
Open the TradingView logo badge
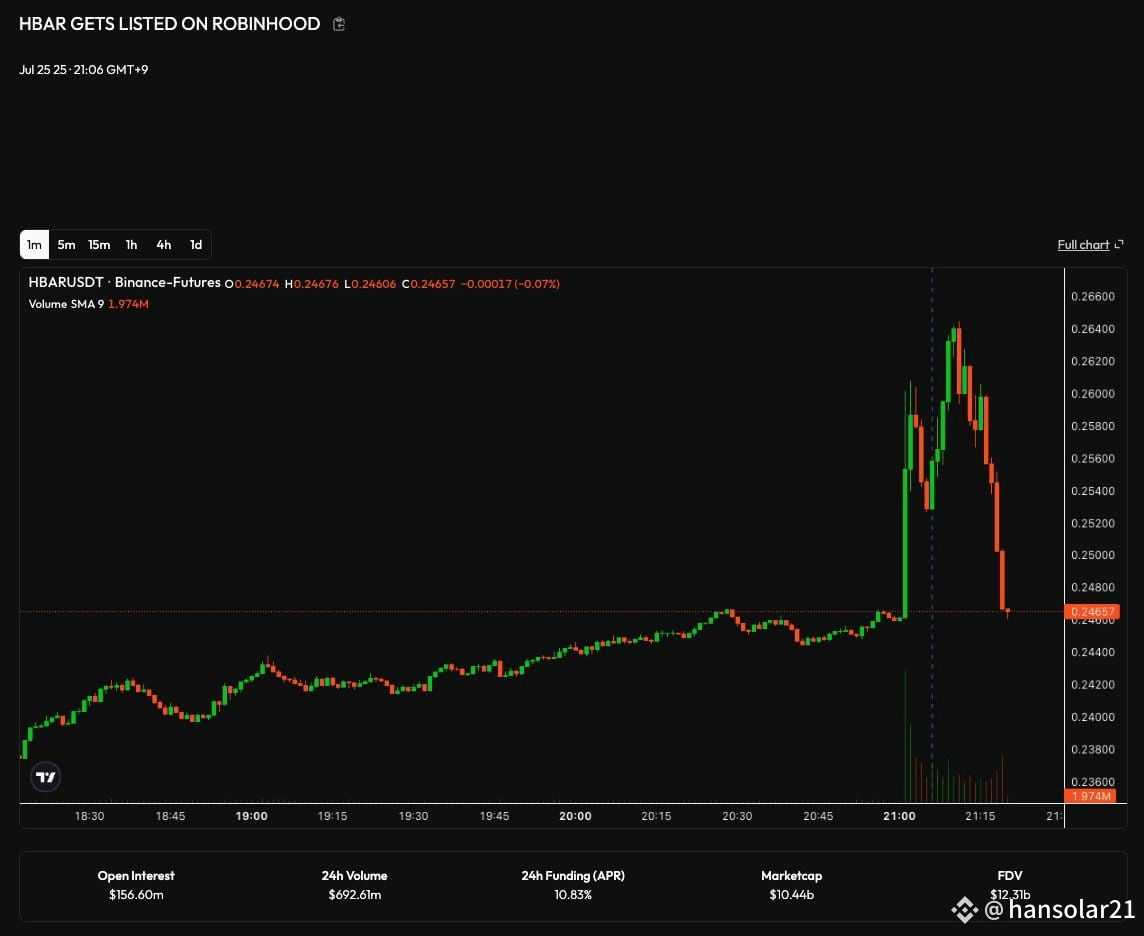45,777
